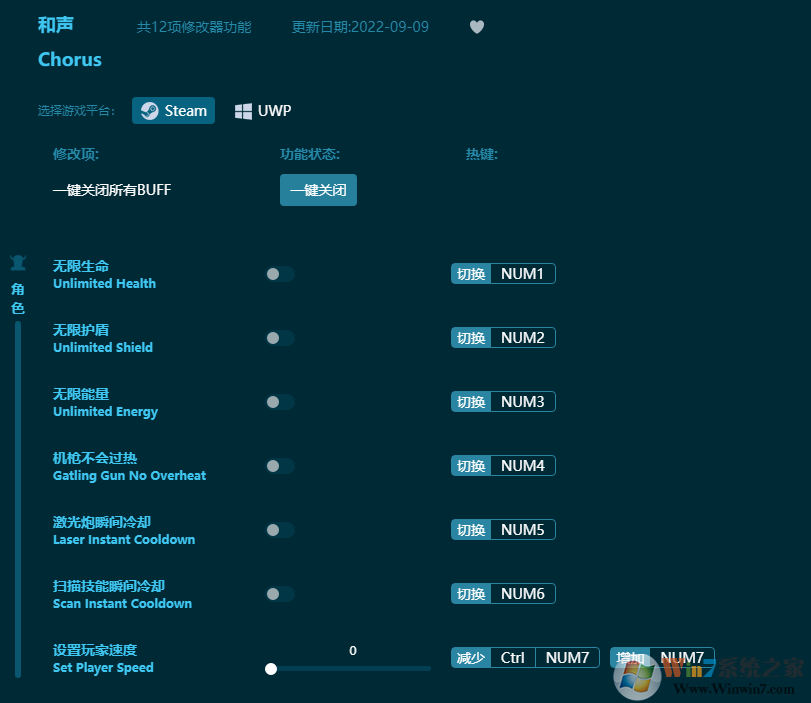Select the Steam platform icon
Viewport: 811px width, 703px height.
[149, 110]
